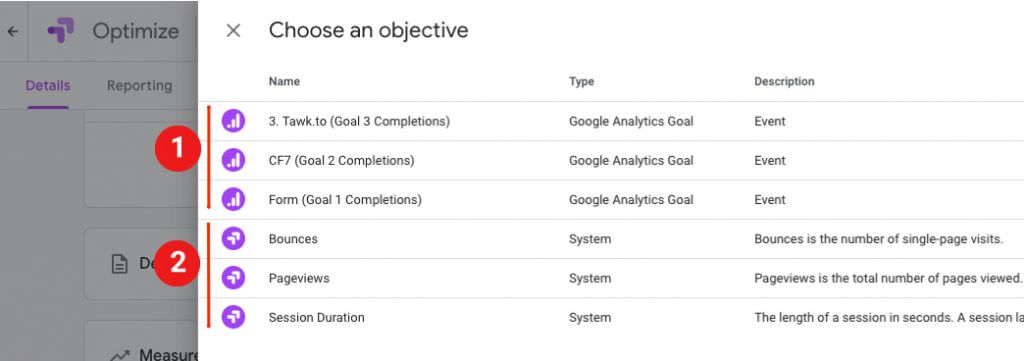Go back using the left arrow

[12, 31]
